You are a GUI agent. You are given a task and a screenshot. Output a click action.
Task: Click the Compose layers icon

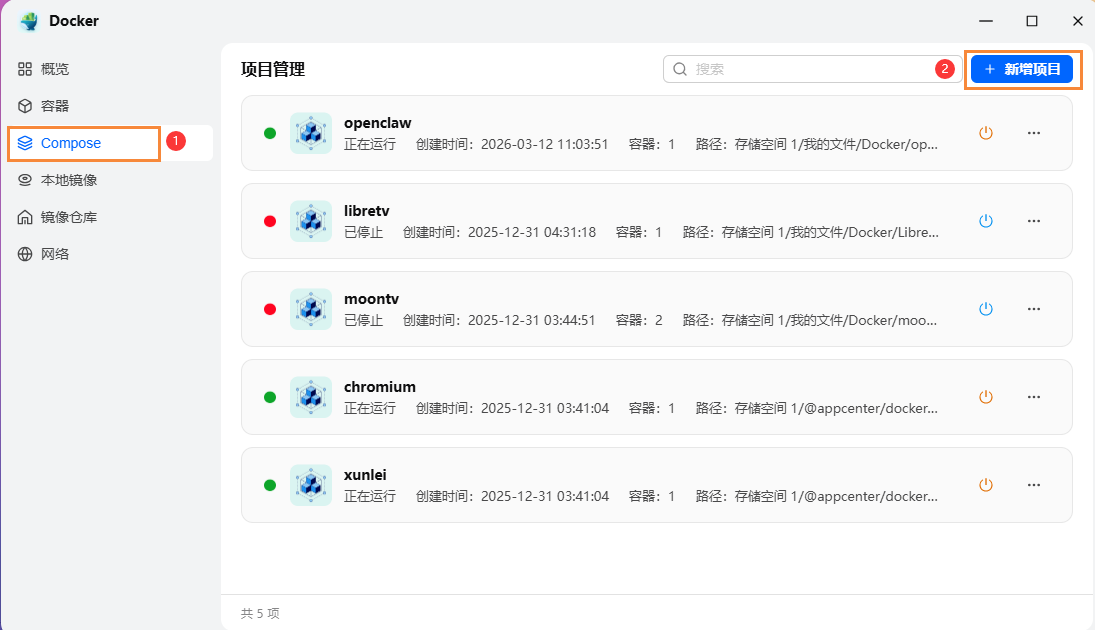[25, 143]
